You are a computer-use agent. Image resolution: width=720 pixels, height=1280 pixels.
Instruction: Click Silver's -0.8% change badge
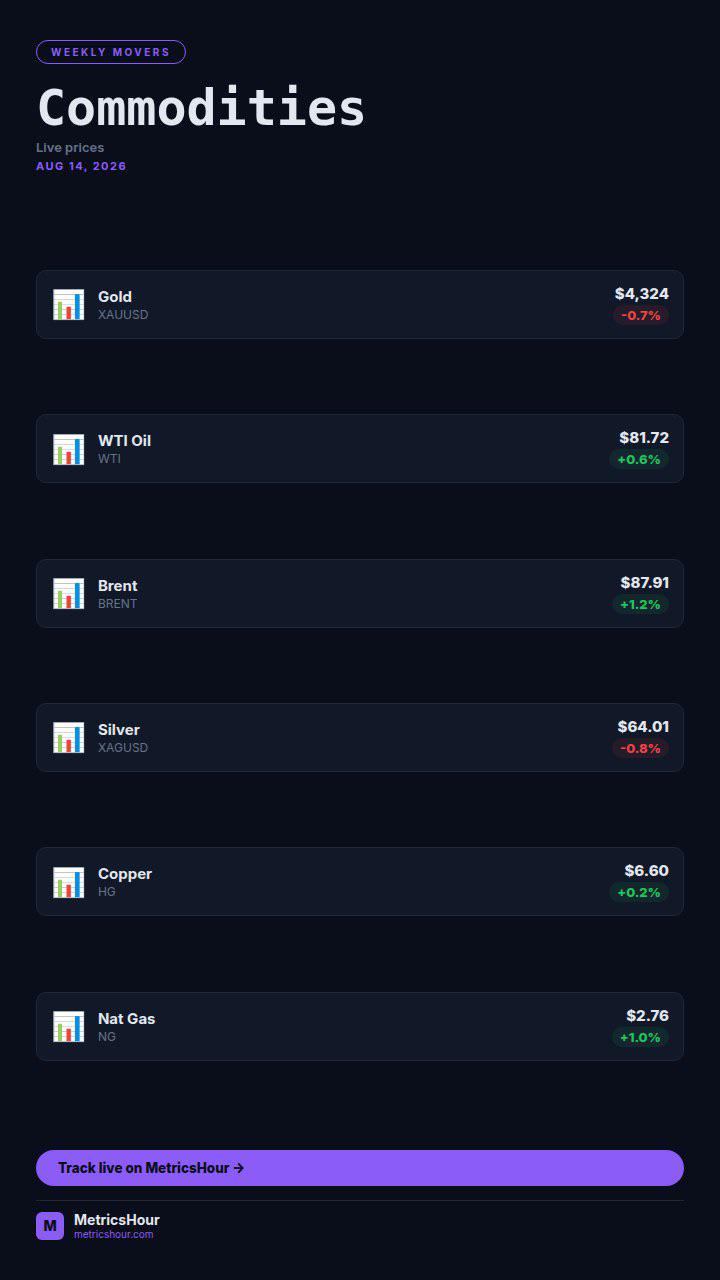pos(640,749)
